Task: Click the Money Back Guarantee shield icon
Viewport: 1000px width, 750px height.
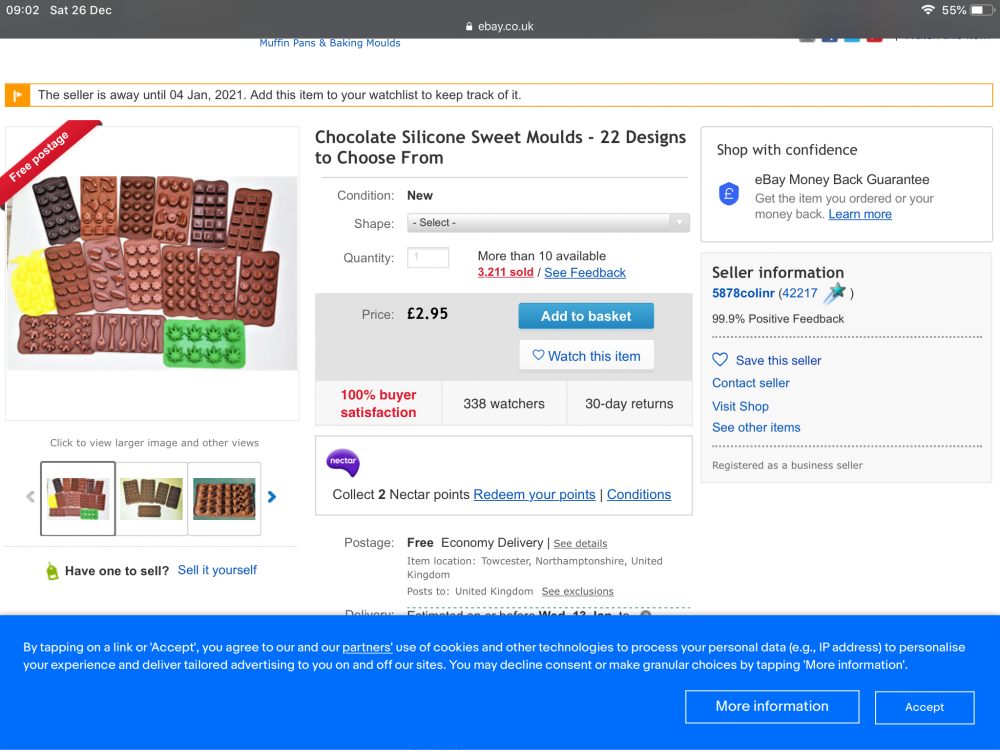Action: [x=728, y=193]
